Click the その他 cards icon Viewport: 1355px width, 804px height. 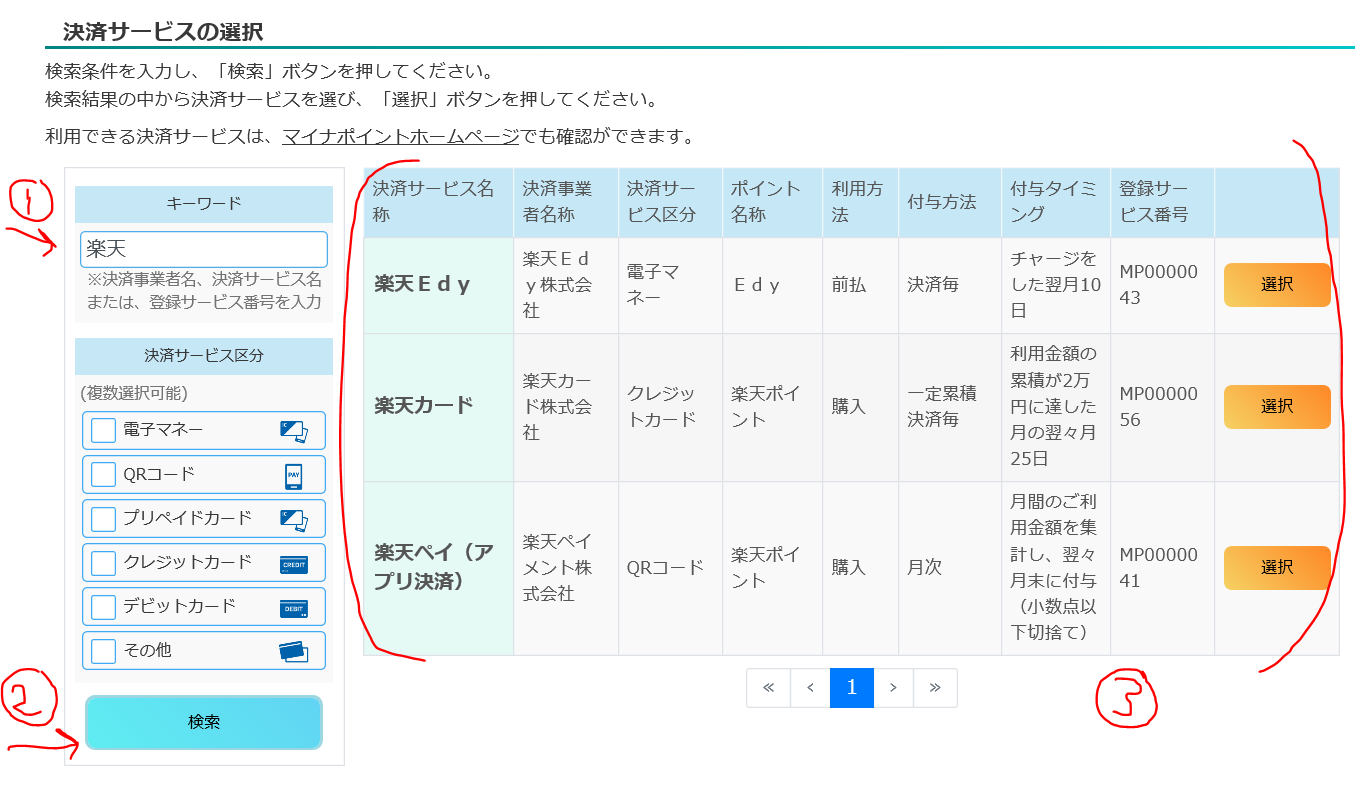click(294, 651)
